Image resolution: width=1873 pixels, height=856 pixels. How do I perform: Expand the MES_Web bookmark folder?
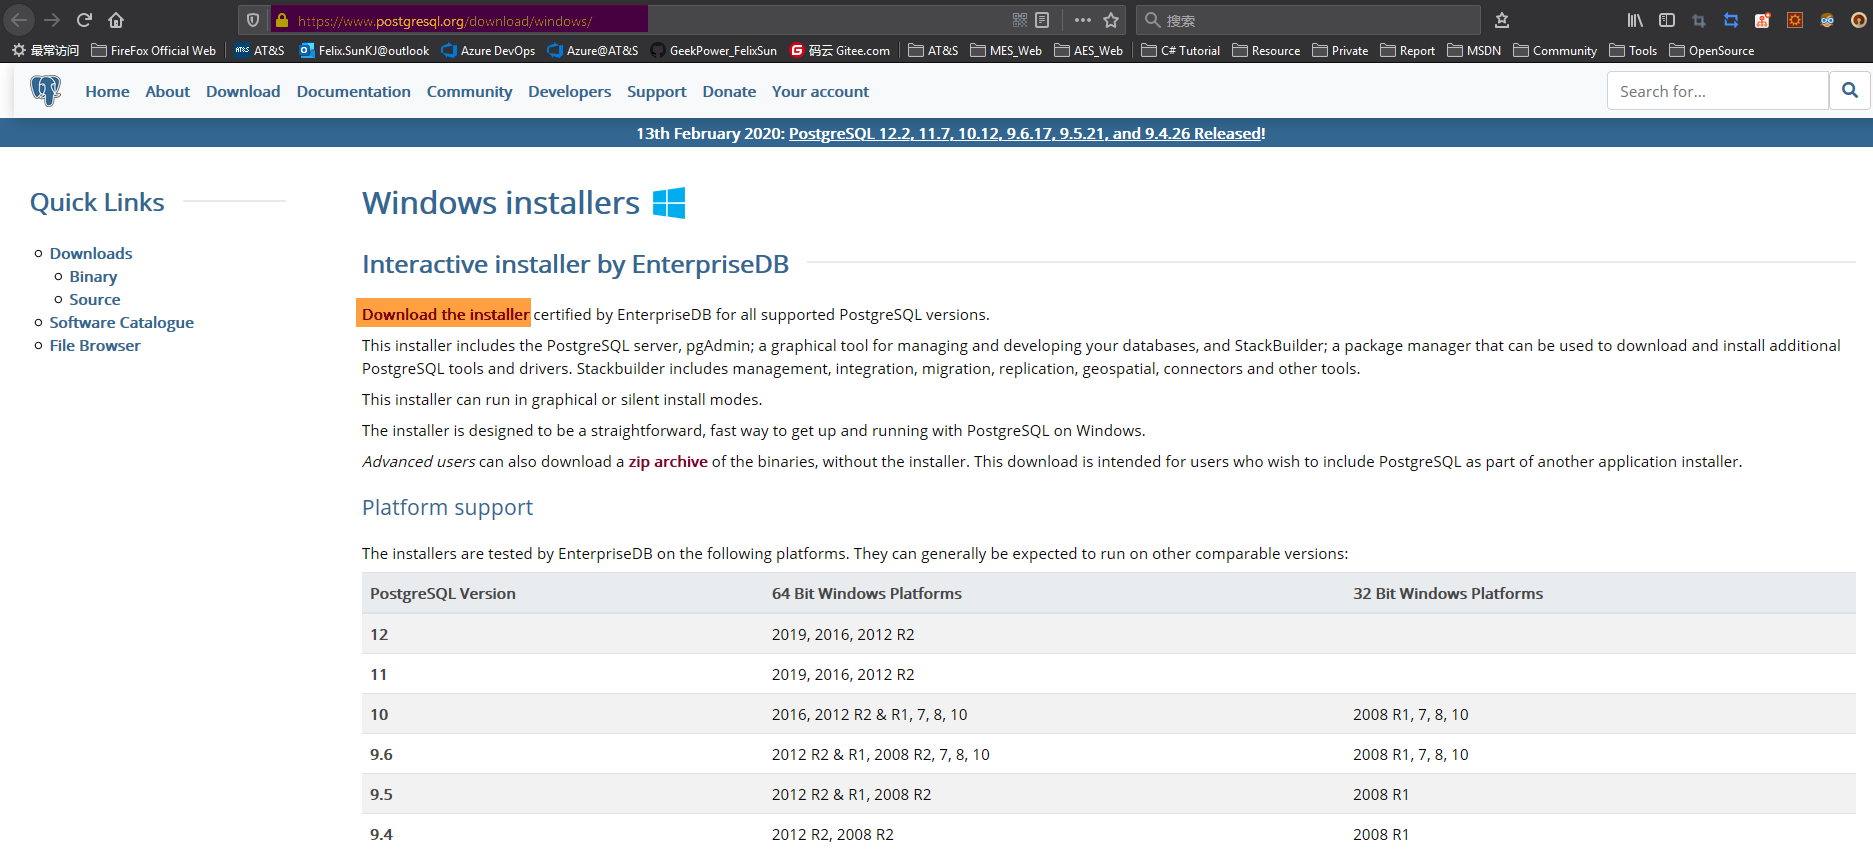coord(1006,50)
